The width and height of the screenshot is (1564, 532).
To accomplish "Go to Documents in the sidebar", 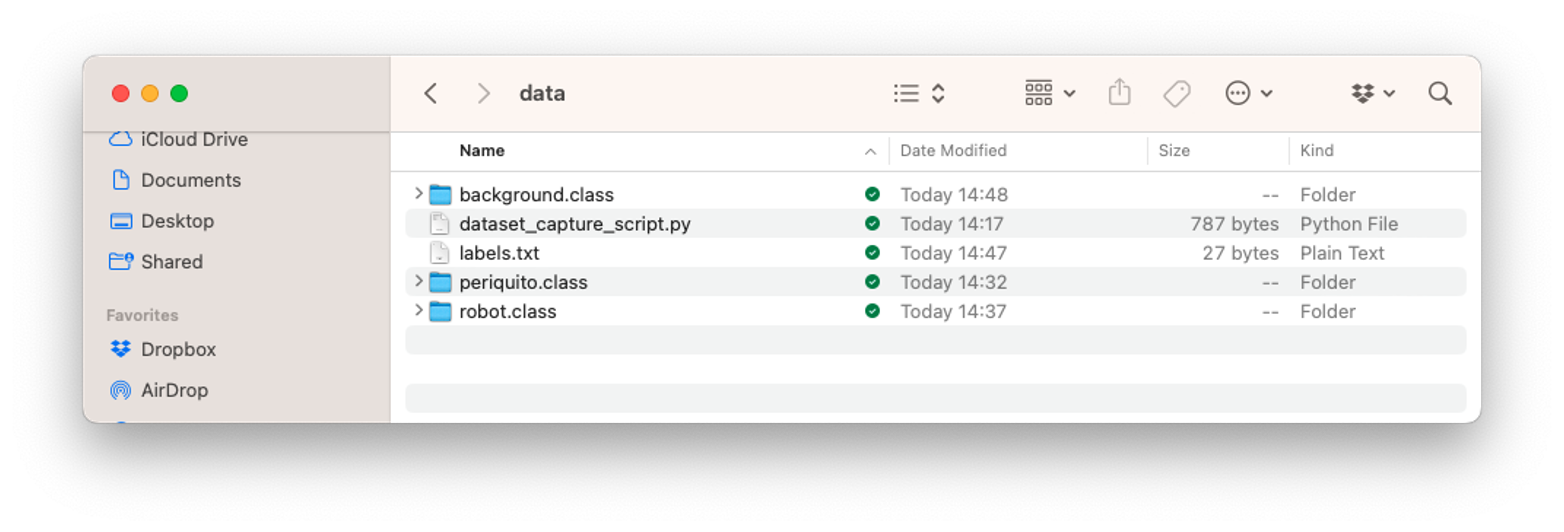I will tap(190, 180).
